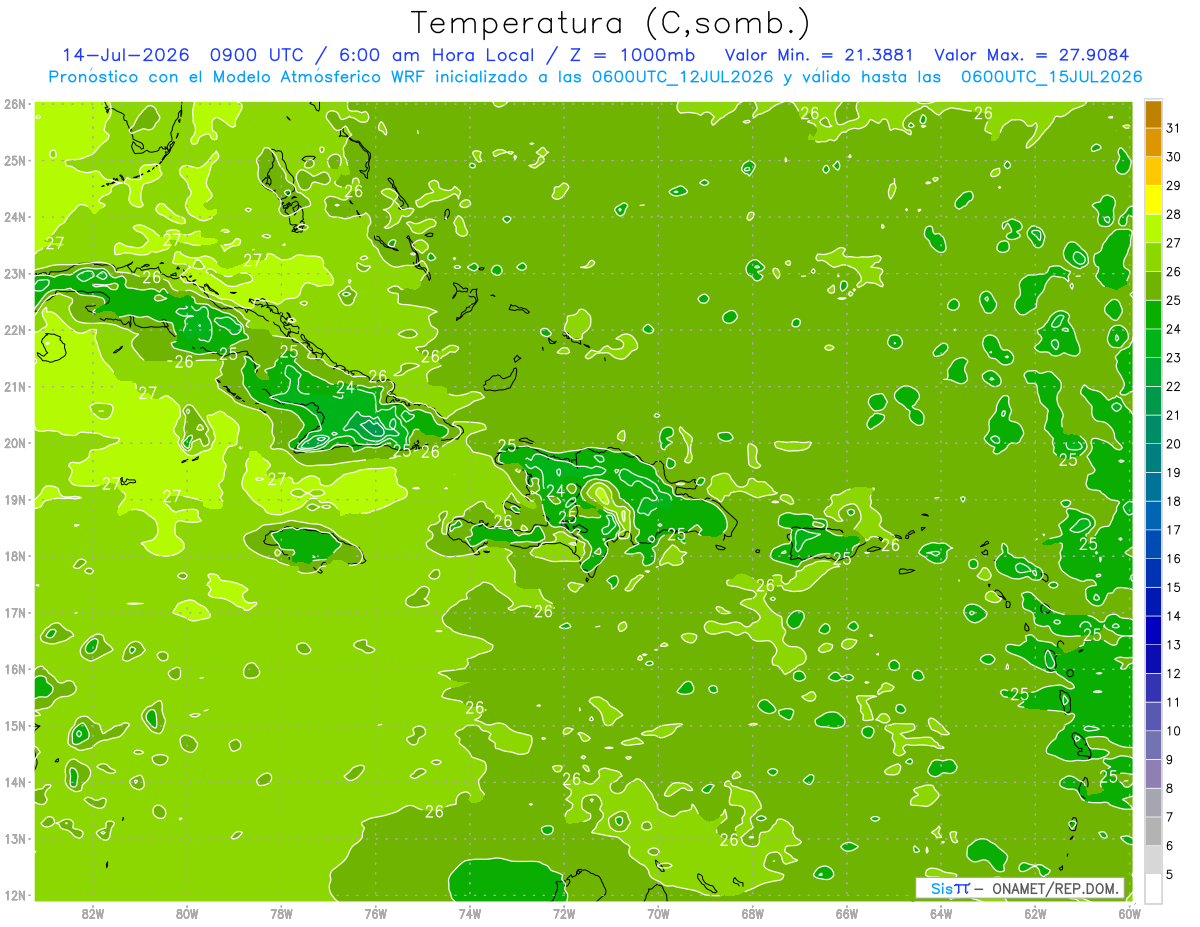
Task: Click the '18N' latitude label
Action: coord(14,556)
